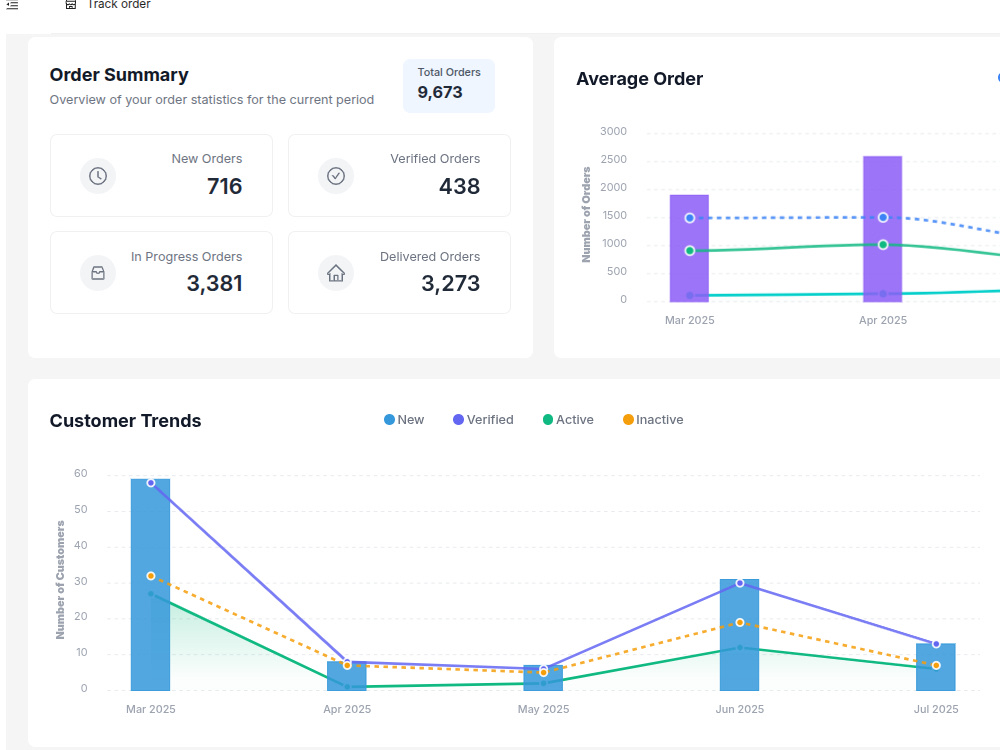1000x750 pixels.
Task: Click the Jul 2025 Verified line data point
Action: (x=936, y=644)
